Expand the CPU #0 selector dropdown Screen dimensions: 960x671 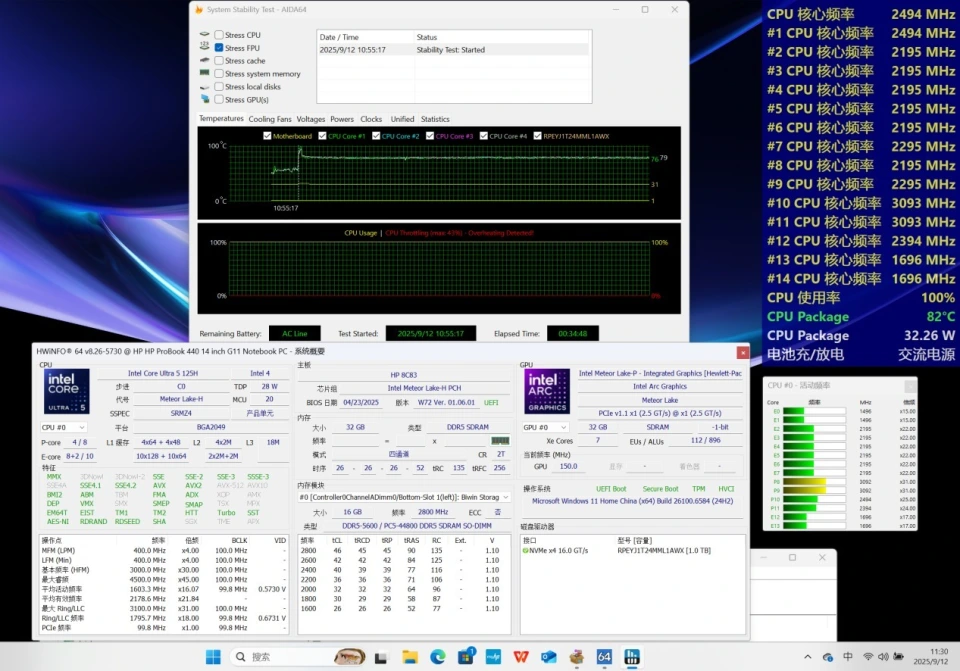click(64, 428)
